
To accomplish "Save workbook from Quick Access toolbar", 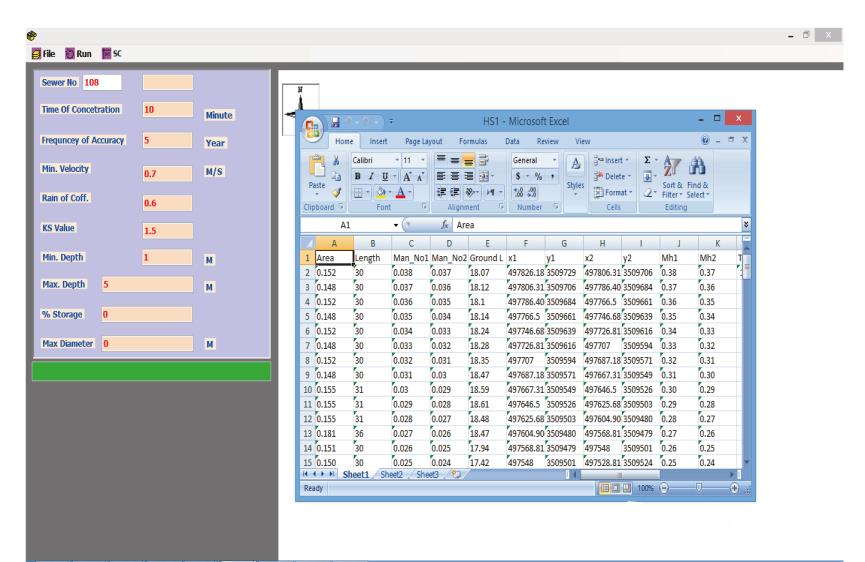I will [335, 122].
